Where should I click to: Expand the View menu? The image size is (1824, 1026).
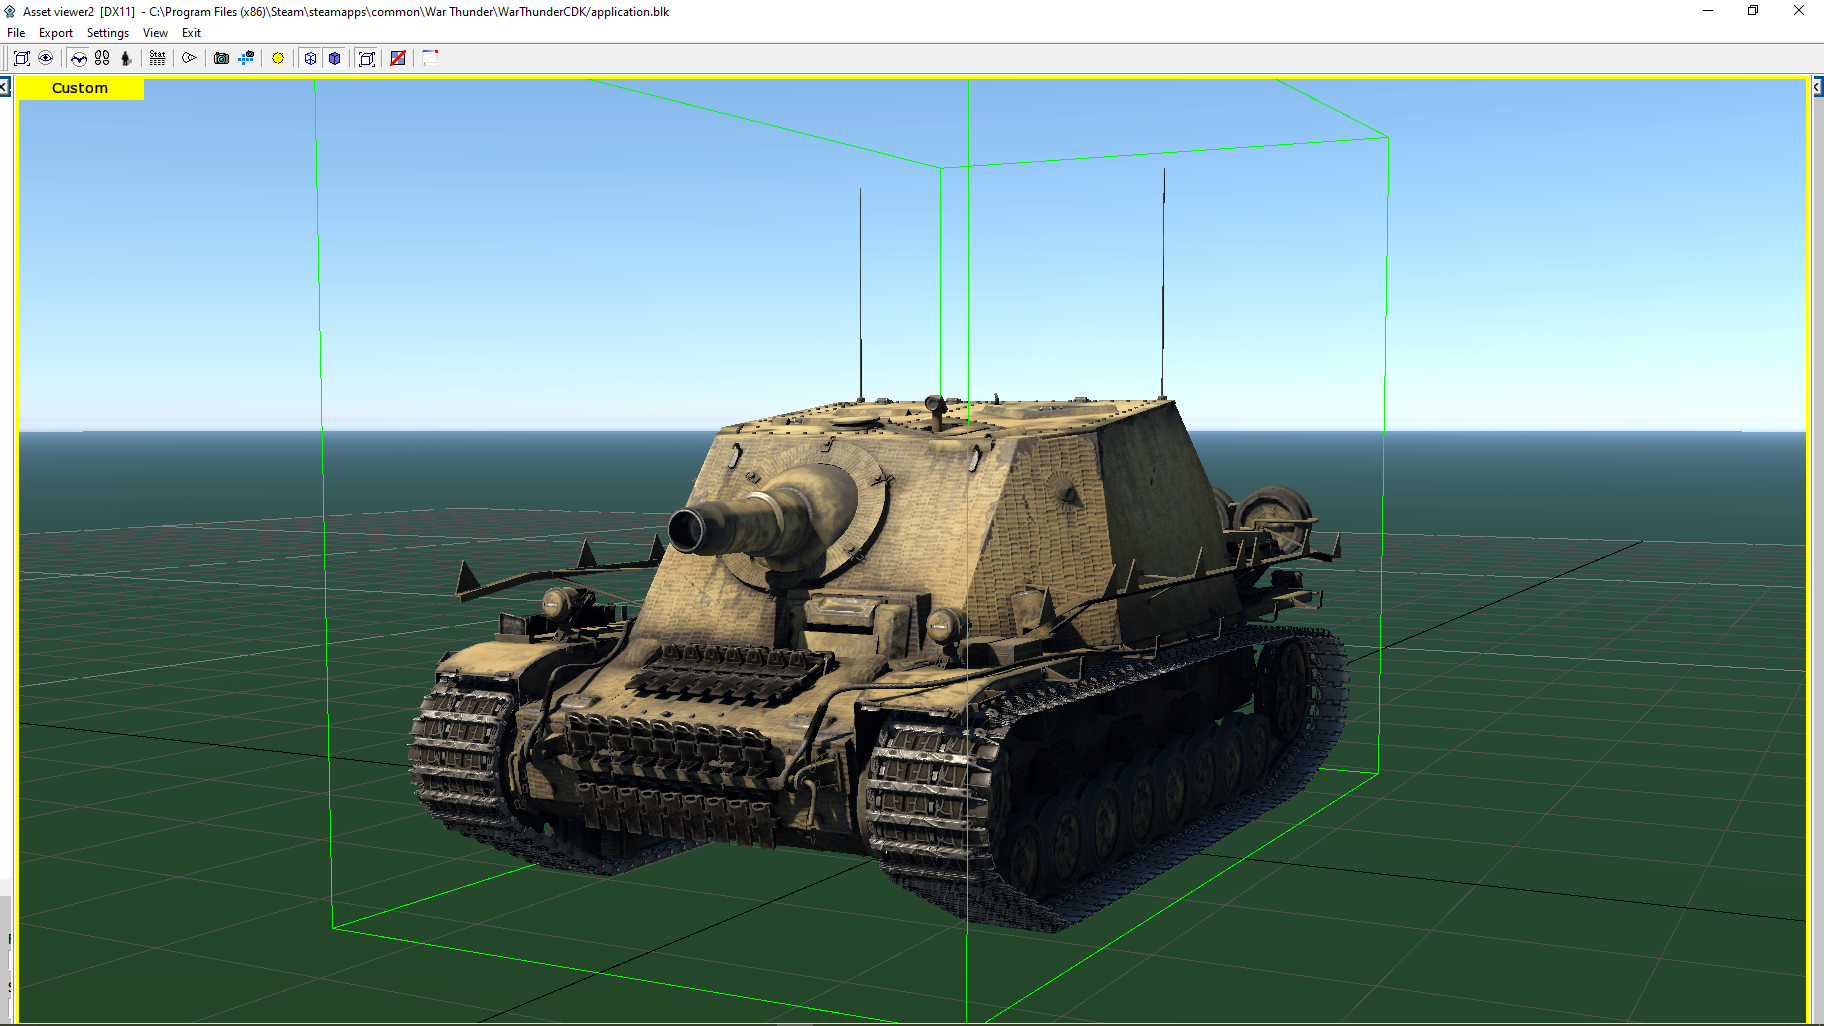click(155, 33)
